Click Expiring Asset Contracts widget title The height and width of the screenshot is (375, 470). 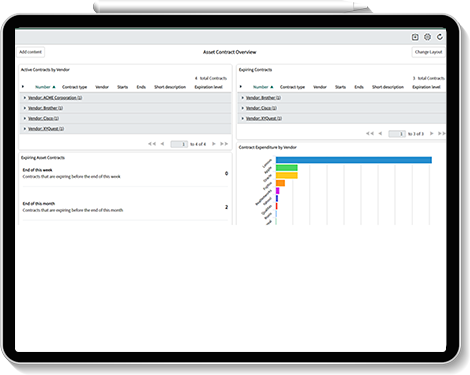click(43, 158)
